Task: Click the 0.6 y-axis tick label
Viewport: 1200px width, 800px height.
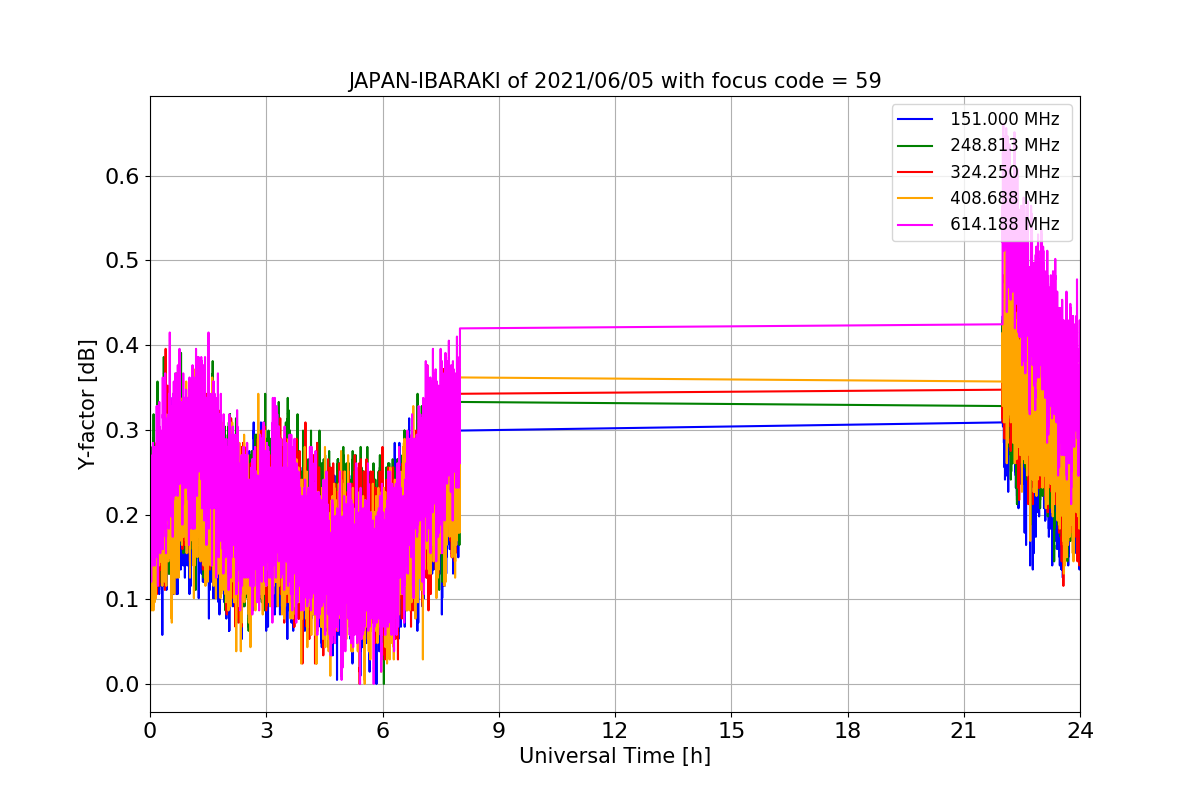Action: (123, 176)
